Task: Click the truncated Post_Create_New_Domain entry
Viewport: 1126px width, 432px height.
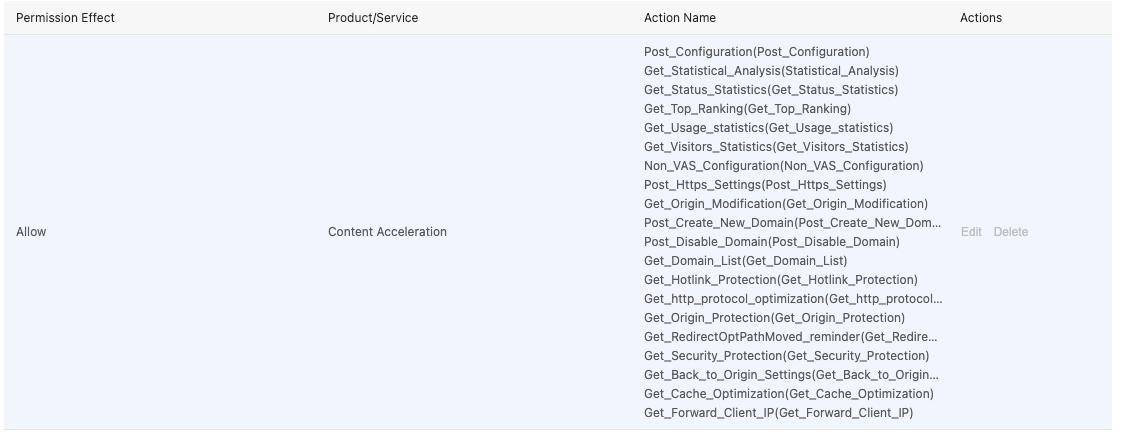Action: [792, 223]
